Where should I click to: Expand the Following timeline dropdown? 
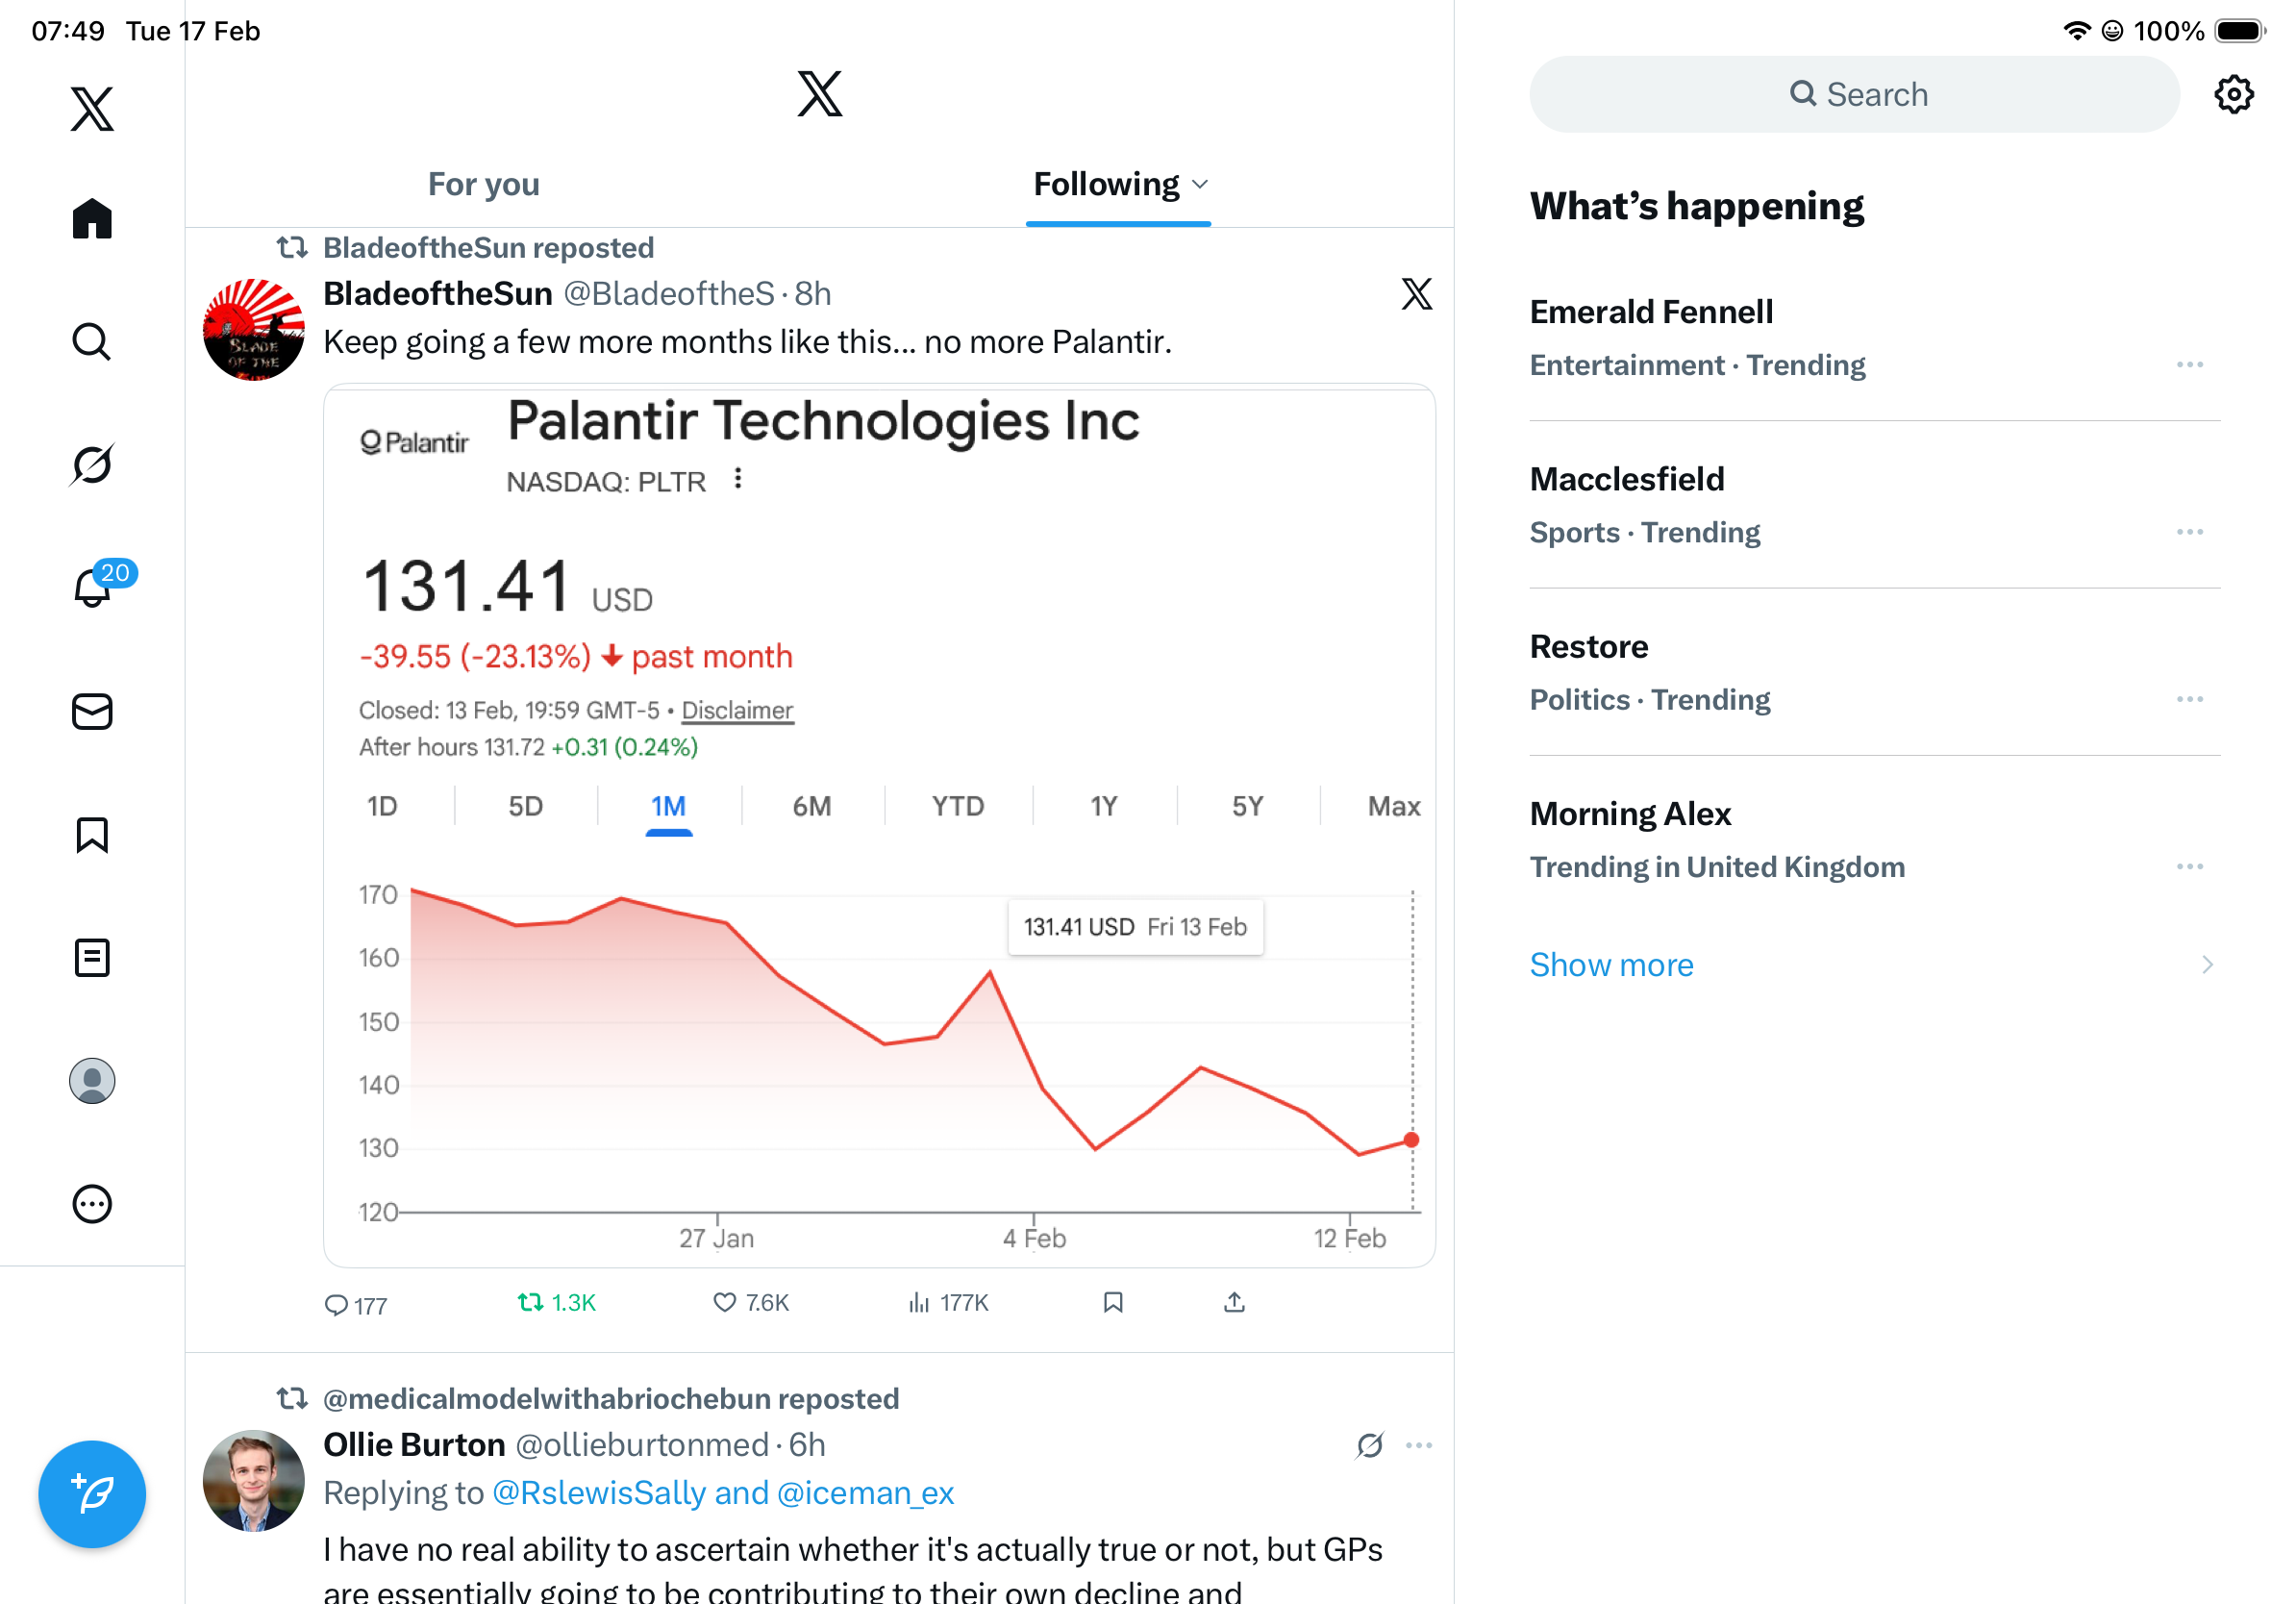tap(1200, 185)
